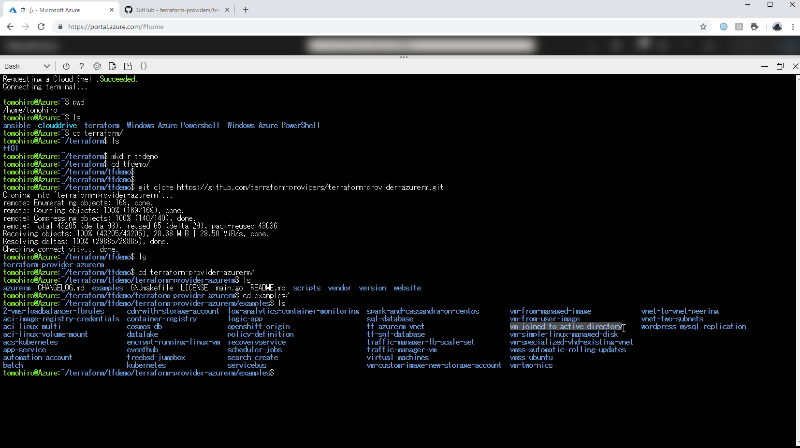Open a new browser tab
This screenshot has width=800, height=448.
245,10
